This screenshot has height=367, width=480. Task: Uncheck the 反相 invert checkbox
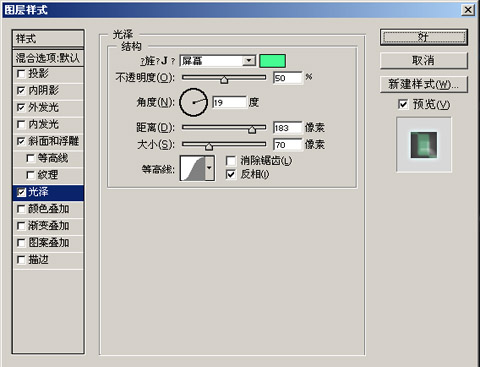(x=231, y=174)
